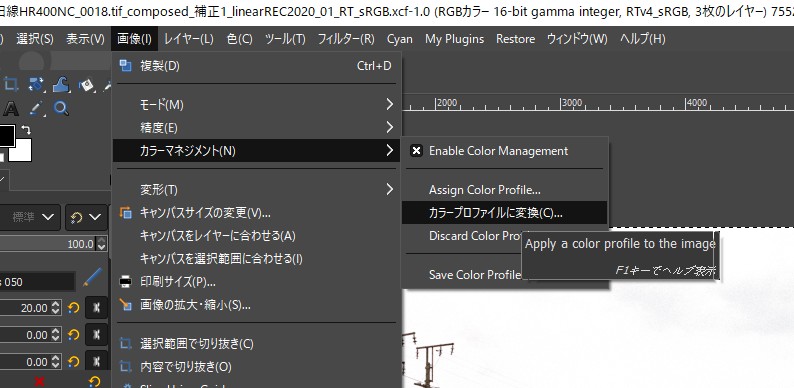Choose キャンバスサイズの変更(V)...

[x=257, y=213]
